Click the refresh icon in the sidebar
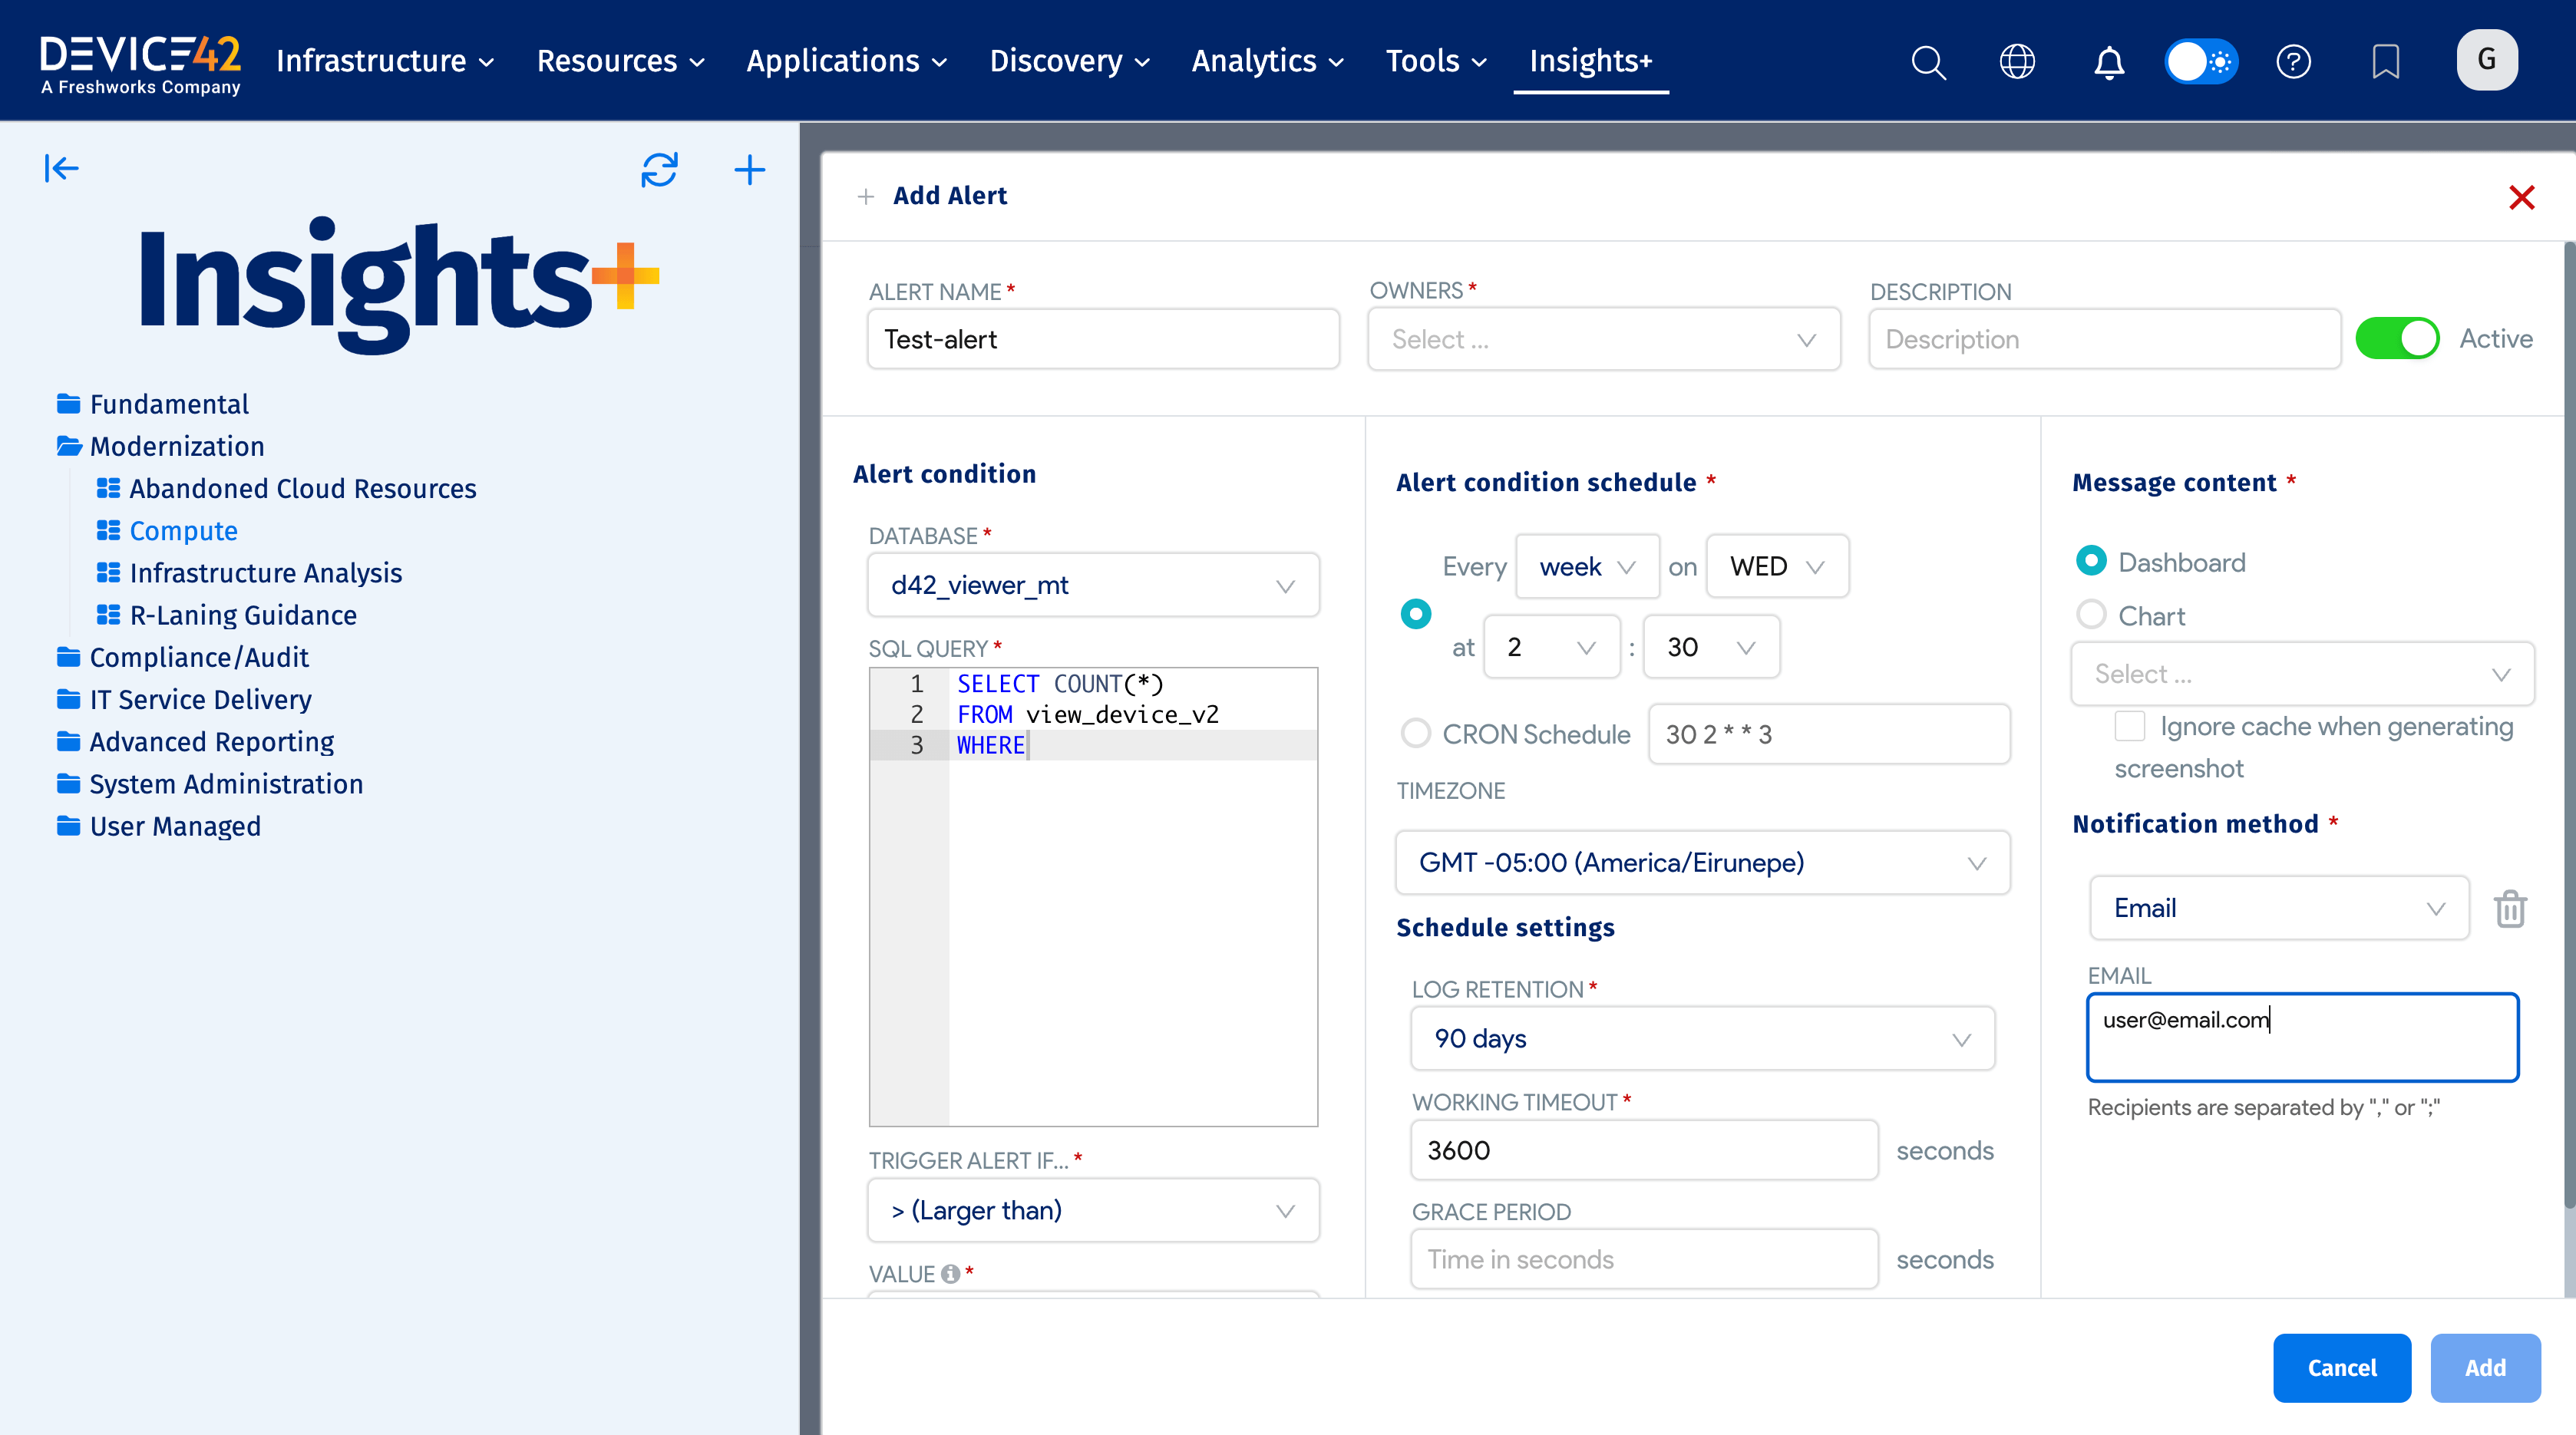 click(x=659, y=169)
